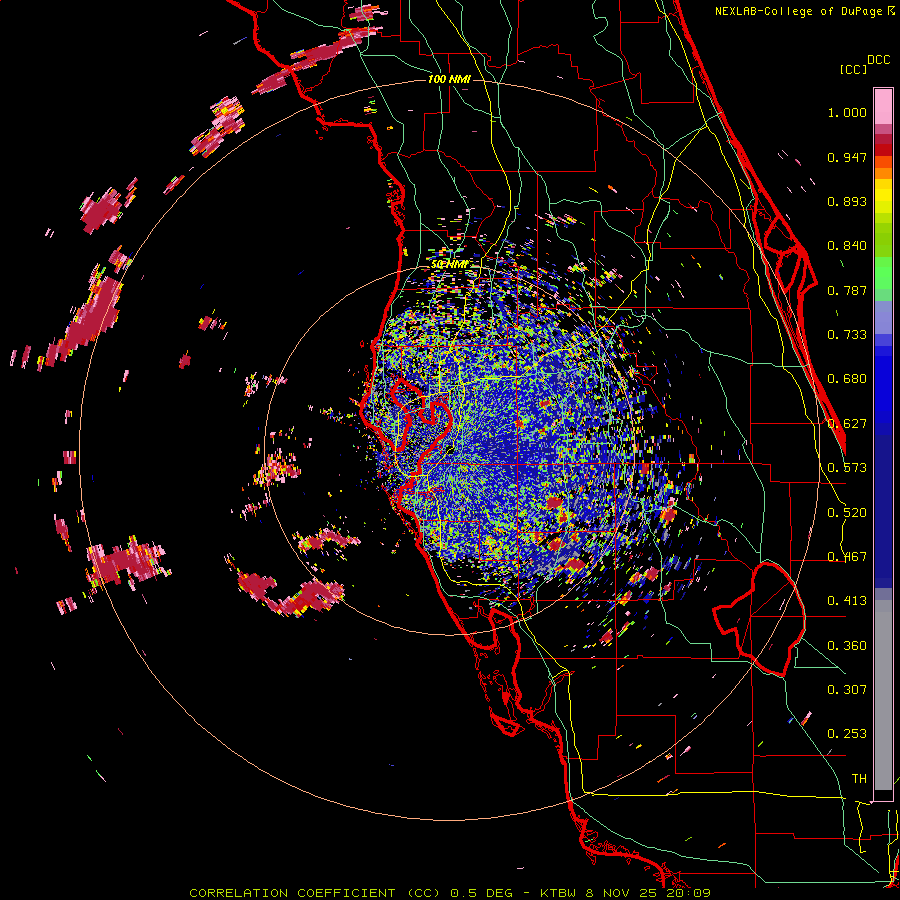The width and height of the screenshot is (900, 900).
Task: Select the 0.573 legend value
Action: (x=847, y=468)
